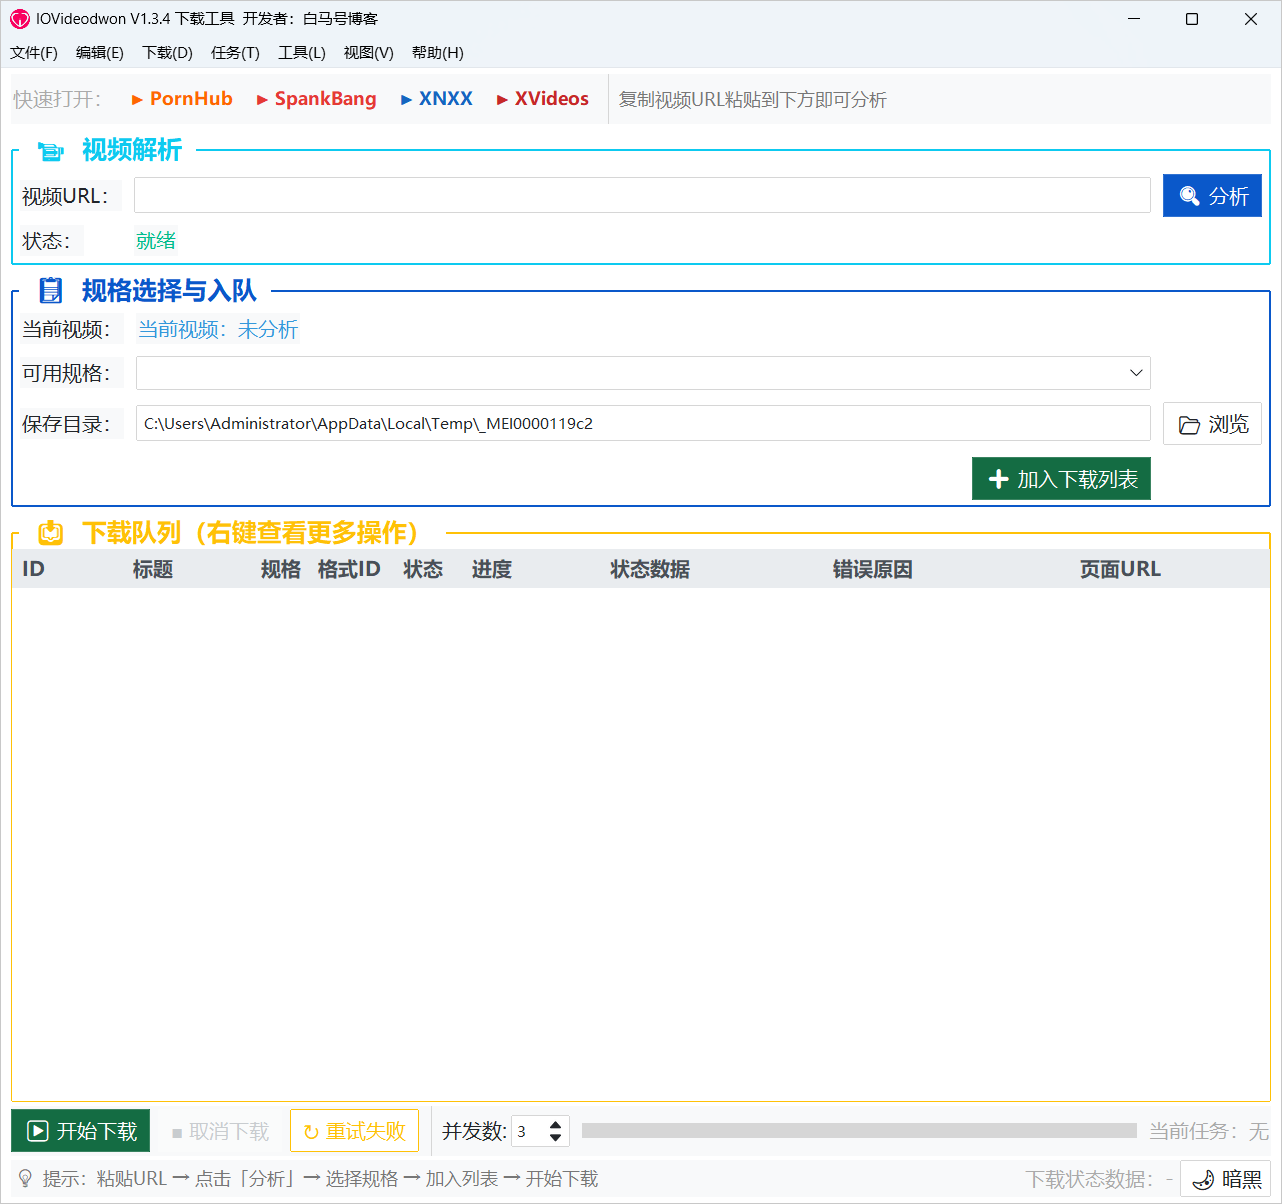The width and height of the screenshot is (1282, 1204).
Task: Click the 并发数 number field
Action: 529,1131
